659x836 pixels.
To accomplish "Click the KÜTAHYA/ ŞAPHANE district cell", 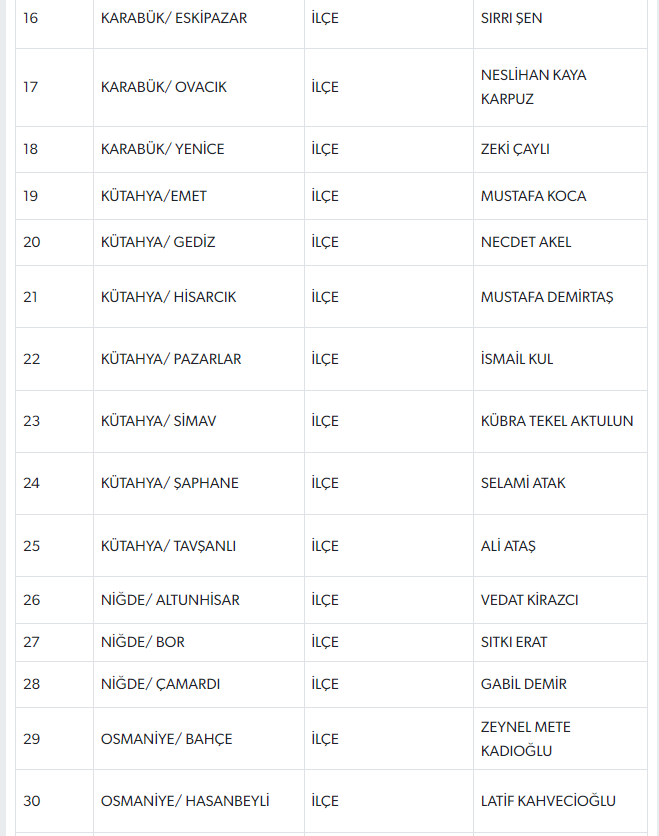I will click(198, 483).
